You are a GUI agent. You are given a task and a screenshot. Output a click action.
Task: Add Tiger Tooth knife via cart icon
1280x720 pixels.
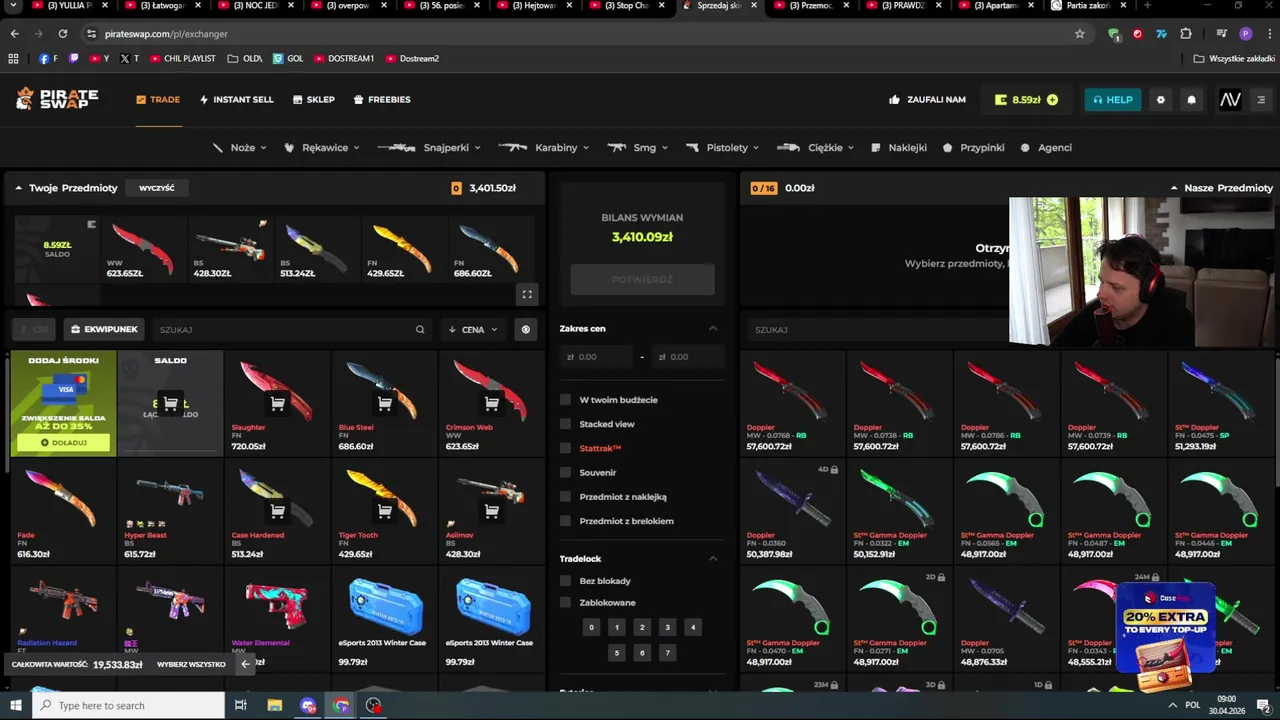coord(384,511)
